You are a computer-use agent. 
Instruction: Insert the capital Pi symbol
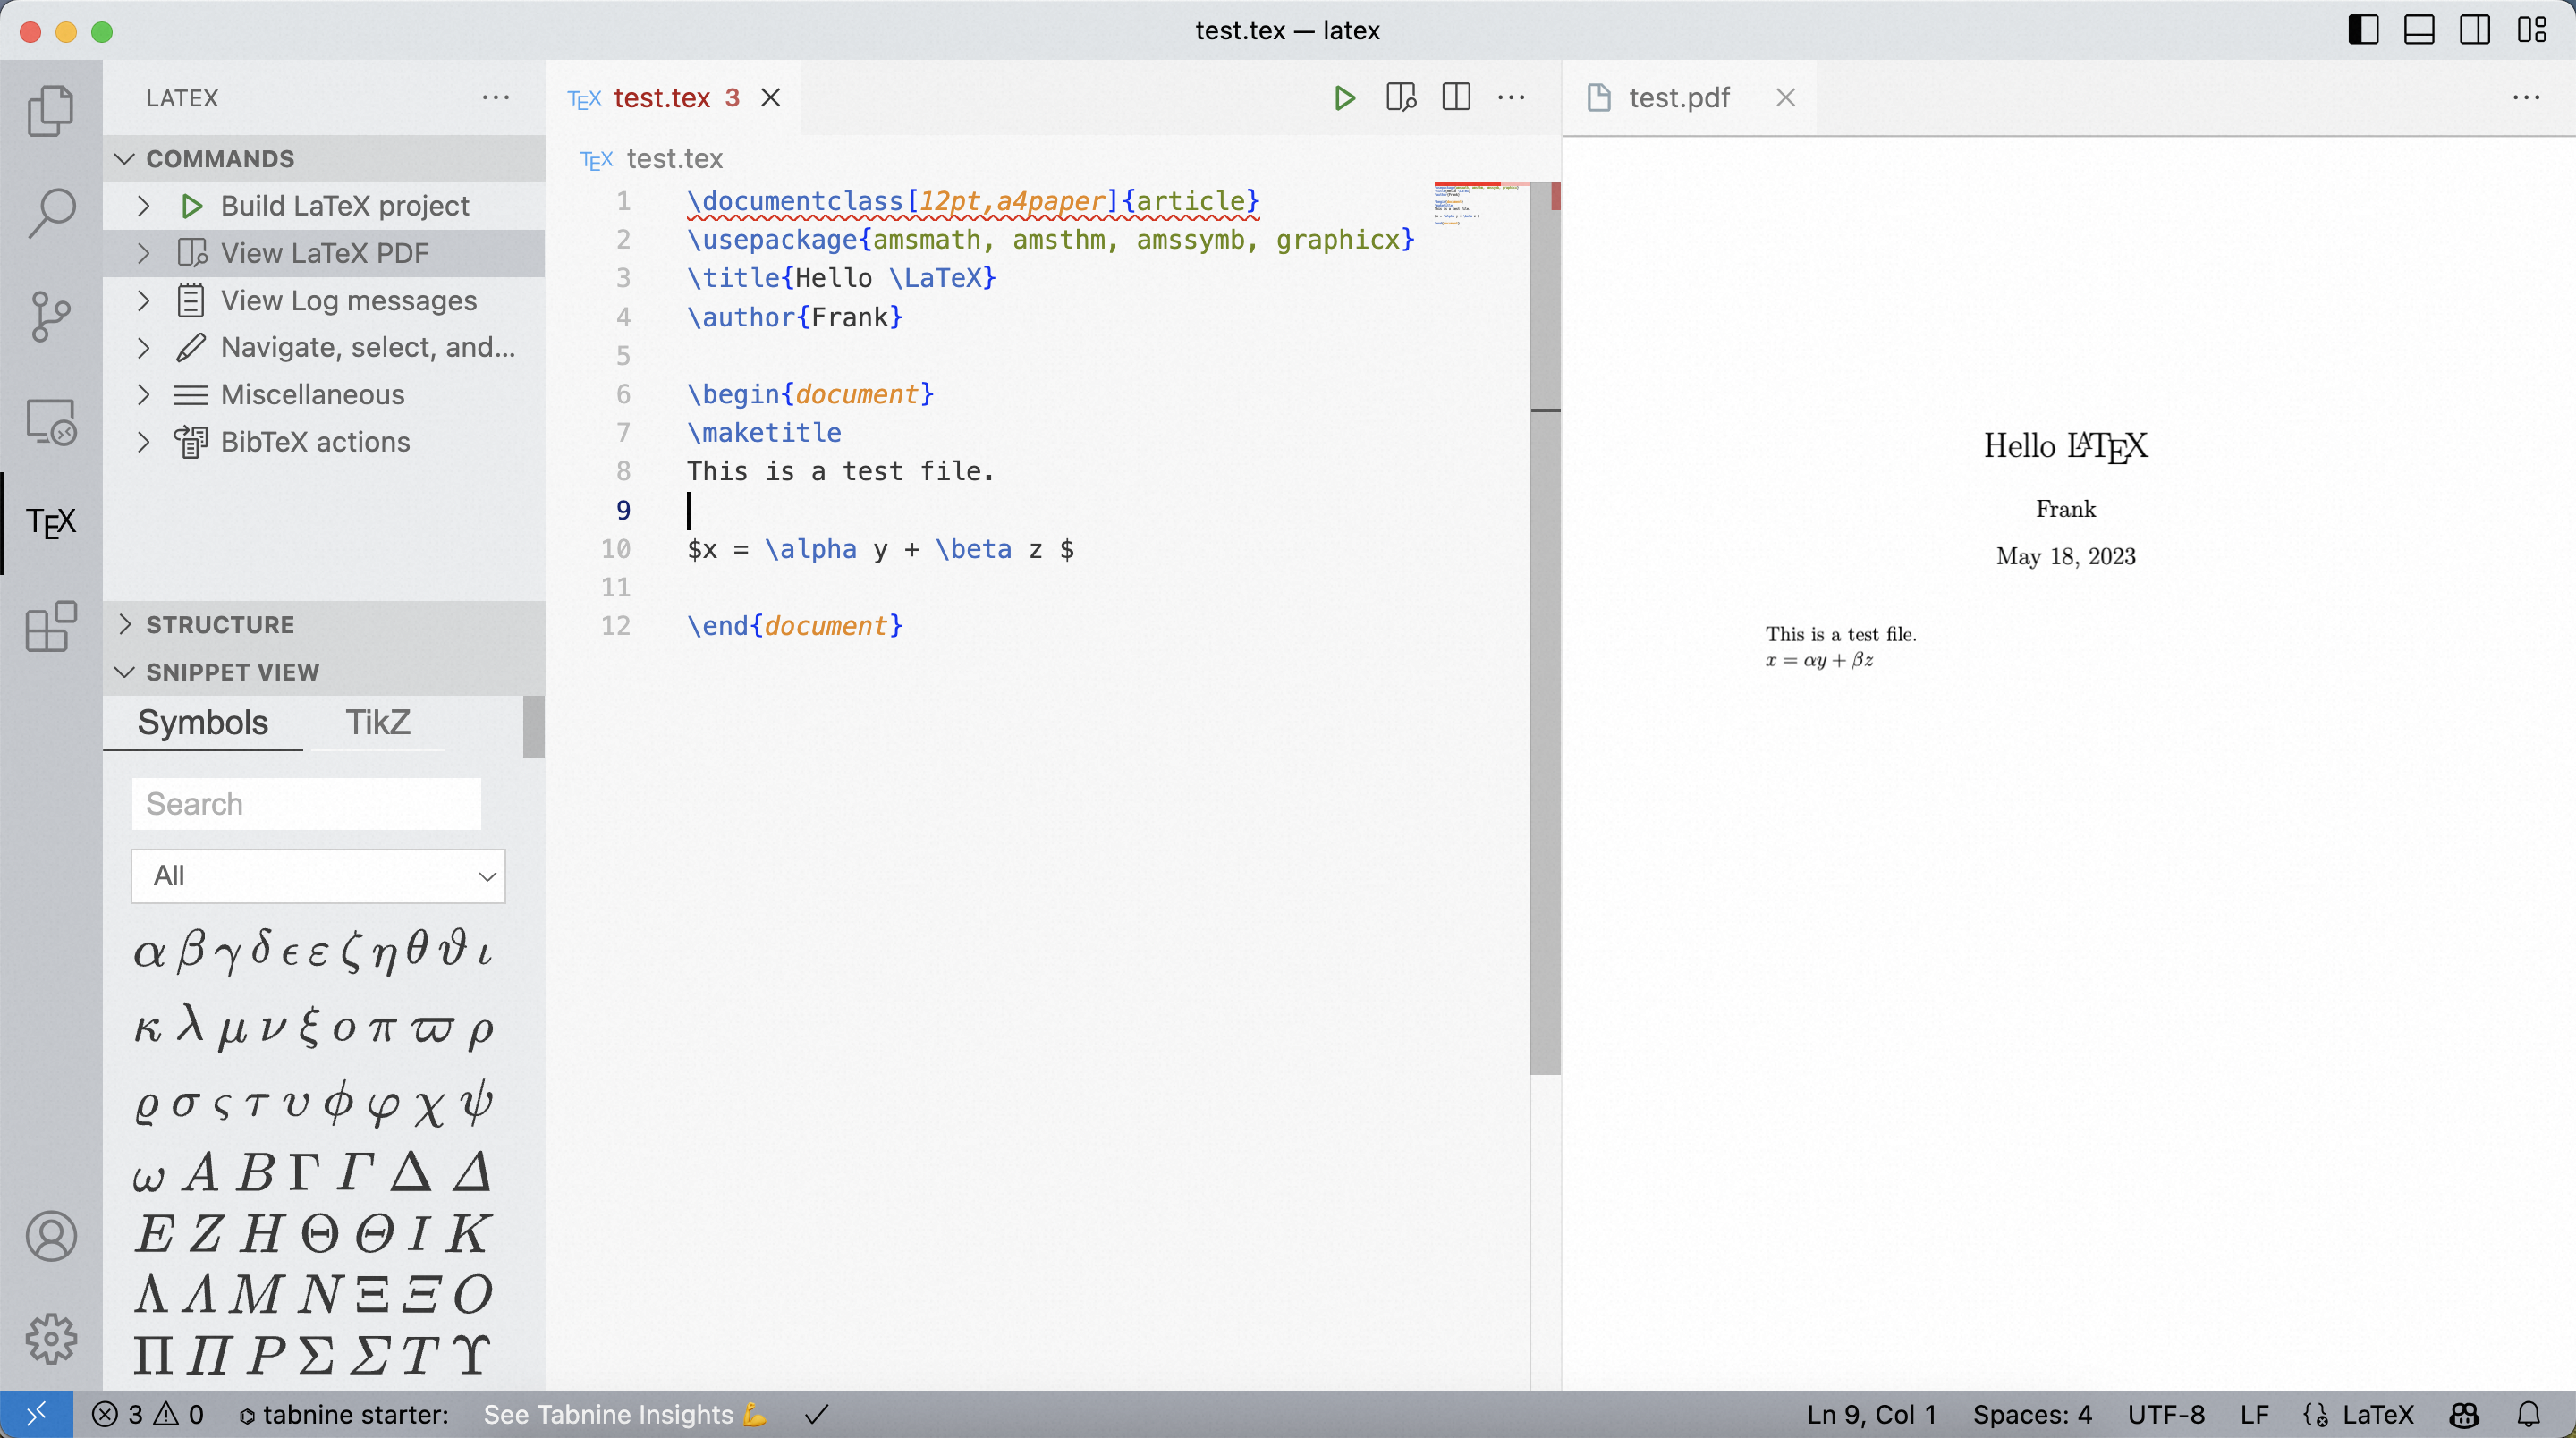click(x=152, y=1355)
